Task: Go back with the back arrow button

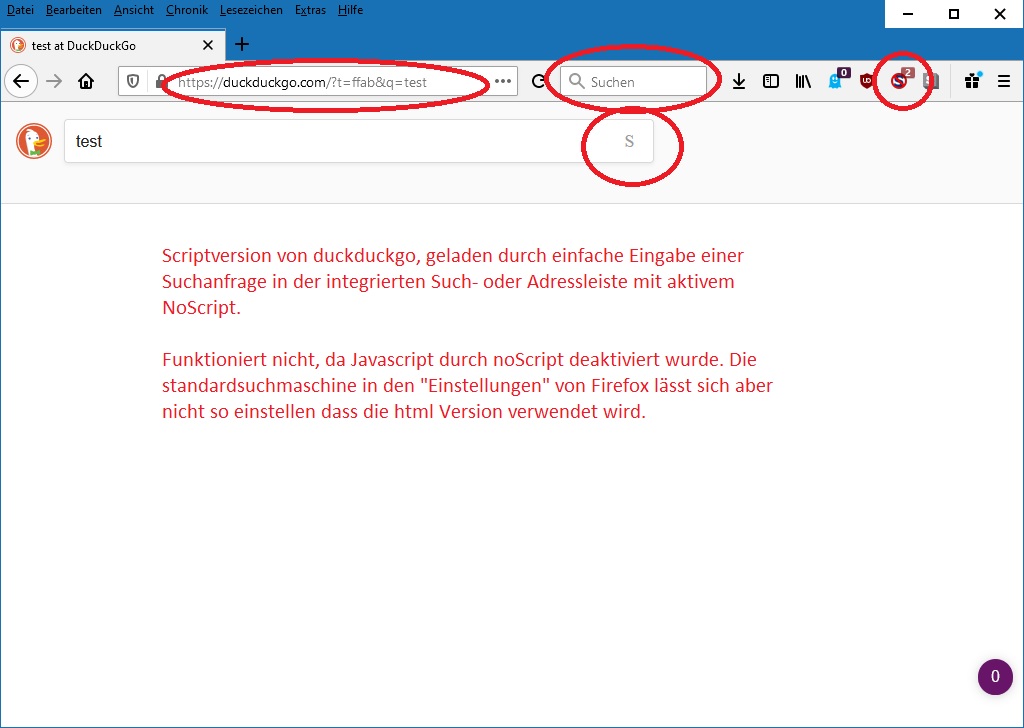Action: (21, 82)
